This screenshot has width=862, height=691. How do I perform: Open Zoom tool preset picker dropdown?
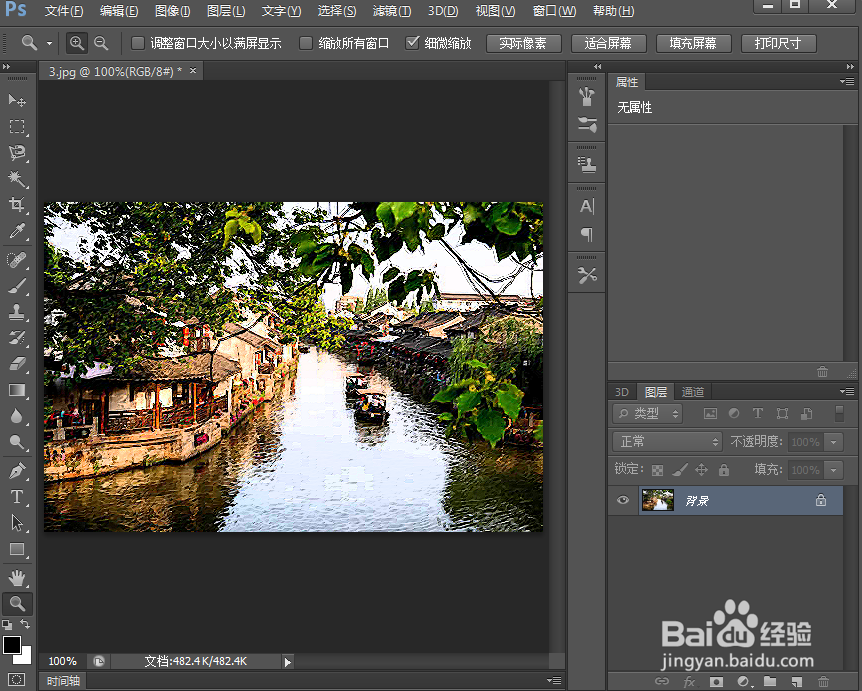pos(49,43)
